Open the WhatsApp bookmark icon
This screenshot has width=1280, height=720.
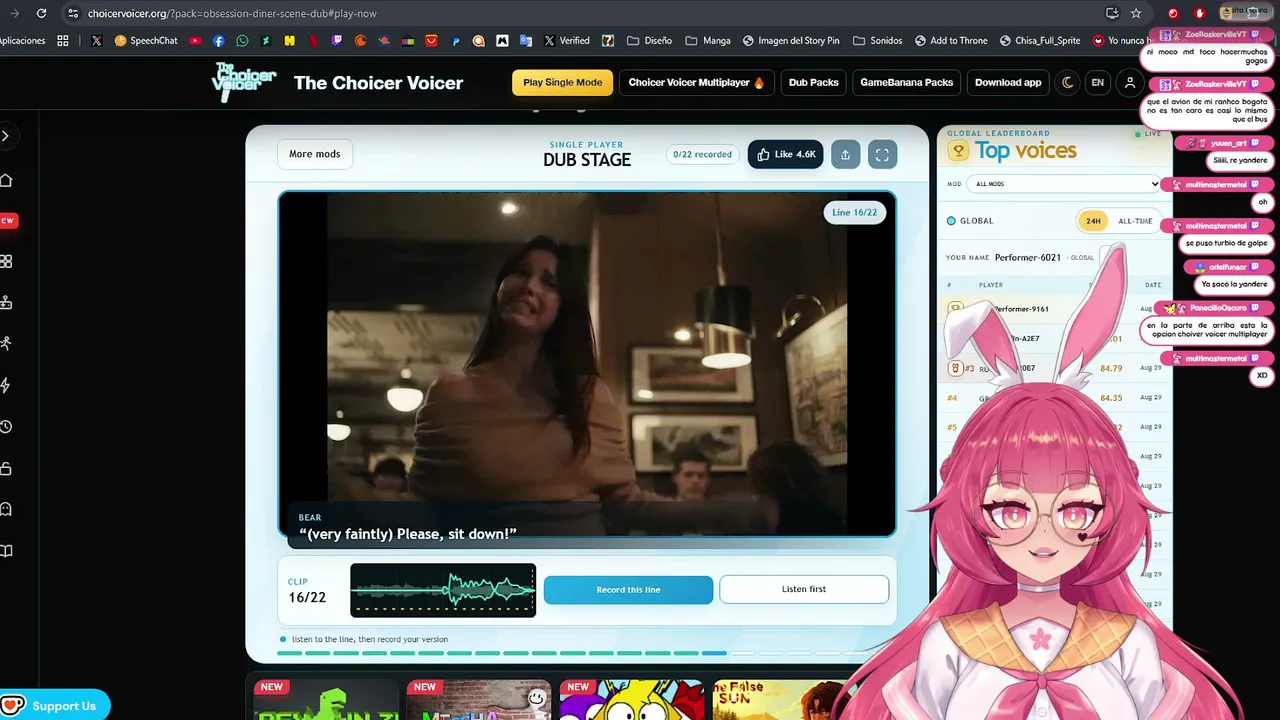[242, 41]
